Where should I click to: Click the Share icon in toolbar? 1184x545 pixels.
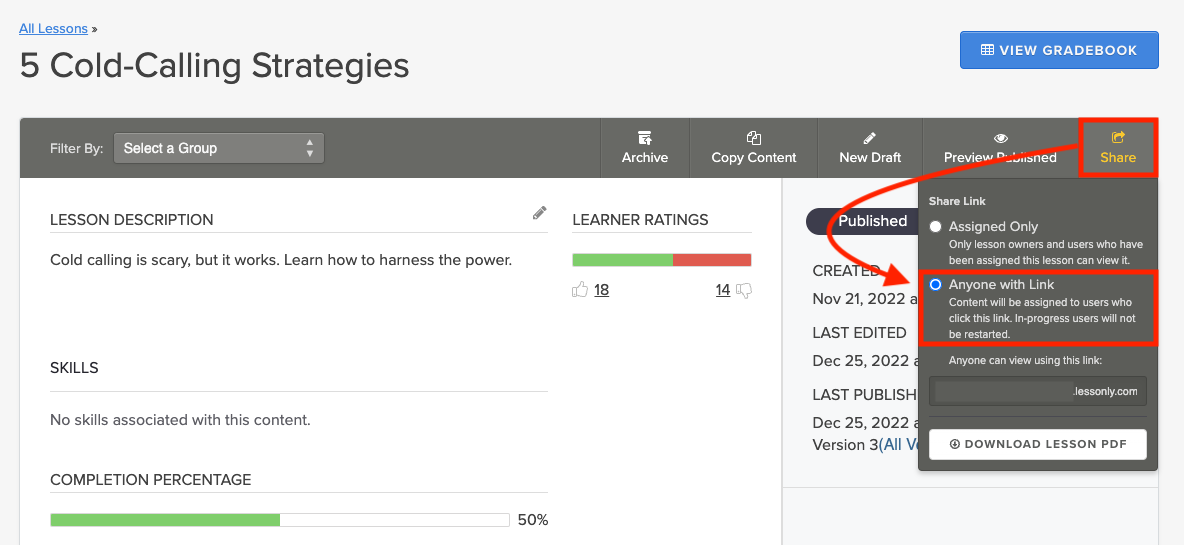(1118, 138)
